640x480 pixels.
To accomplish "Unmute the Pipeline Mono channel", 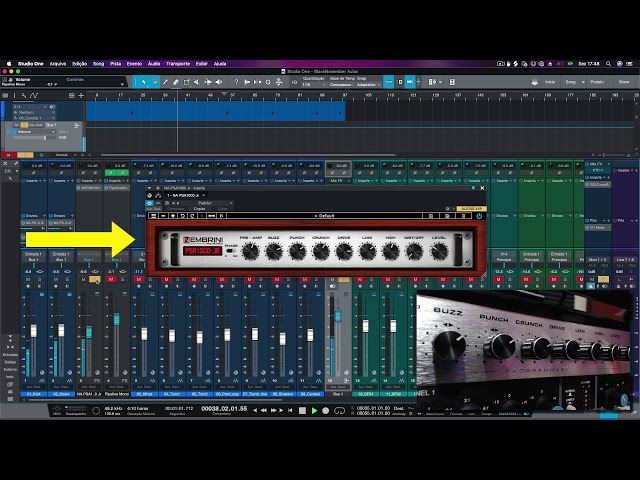I will pos(111,279).
